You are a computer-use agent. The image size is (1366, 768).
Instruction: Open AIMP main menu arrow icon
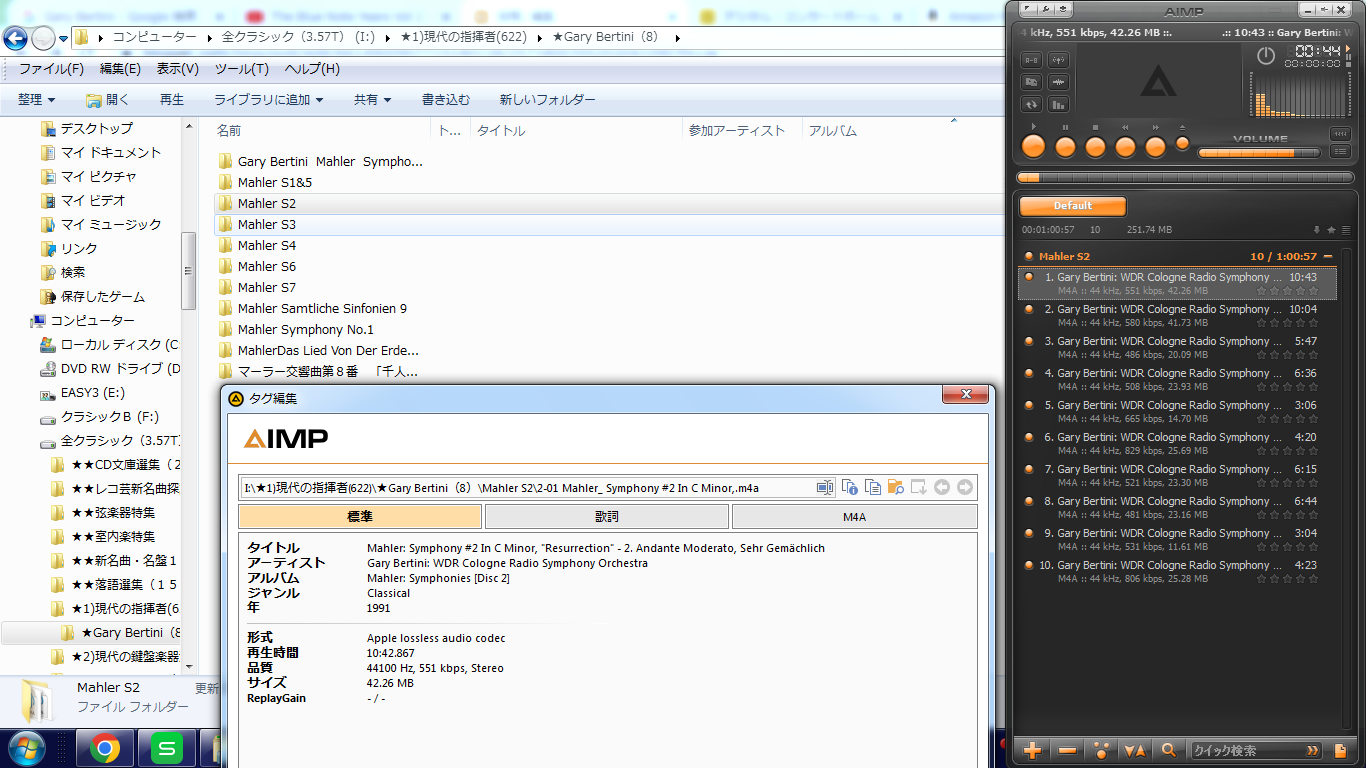tap(1027, 10)
